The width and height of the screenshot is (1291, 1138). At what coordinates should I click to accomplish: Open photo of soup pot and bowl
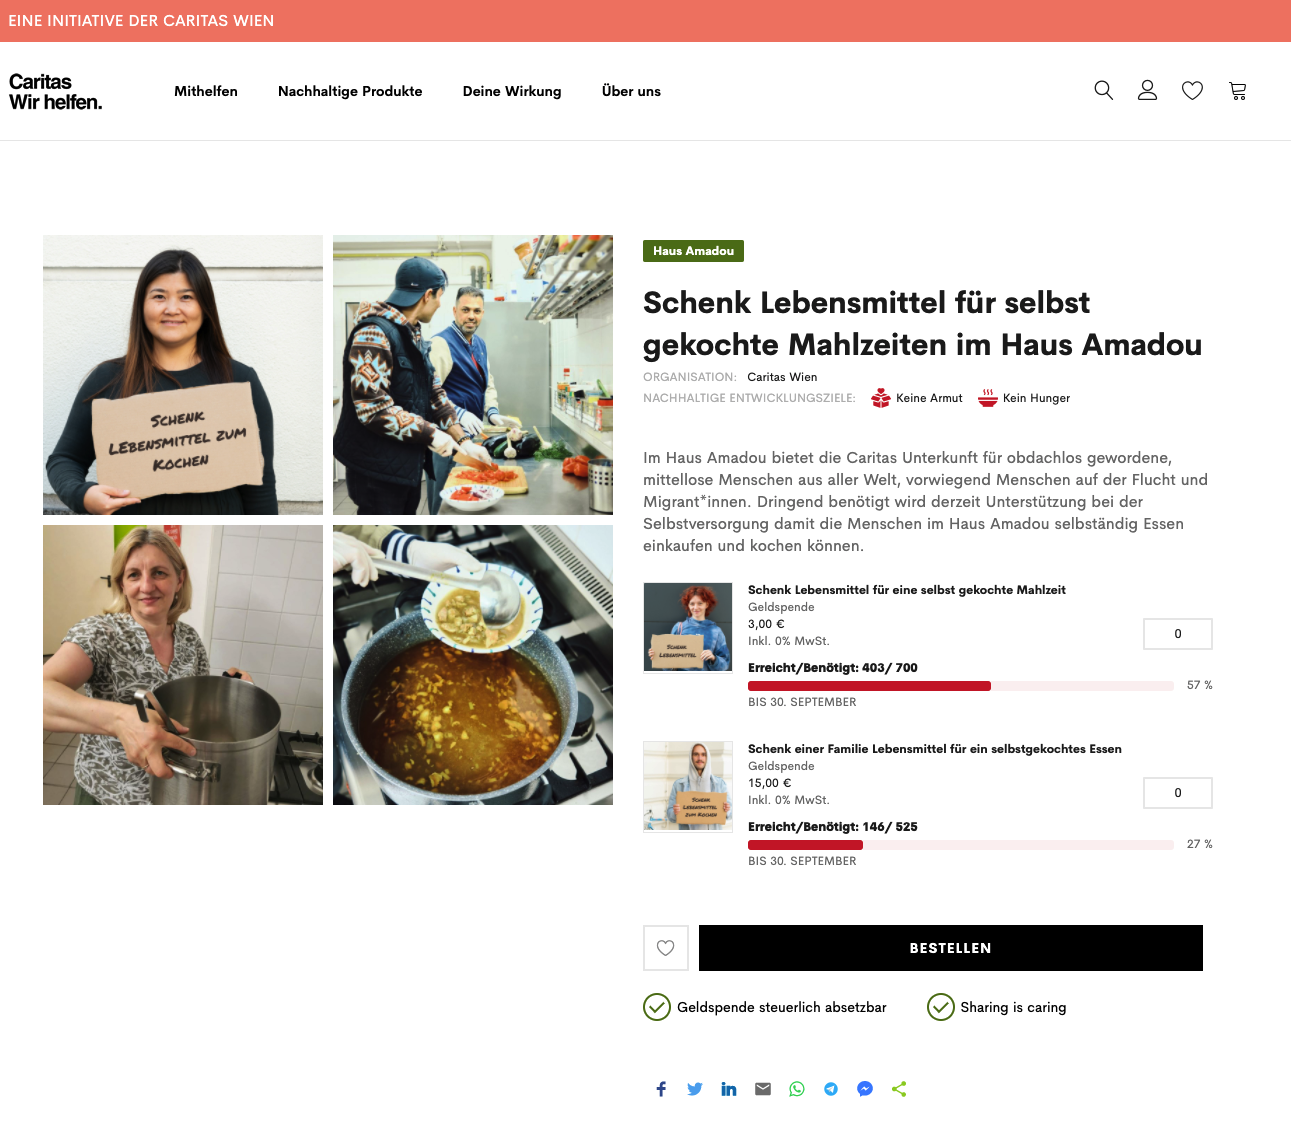tap(473, 665)
